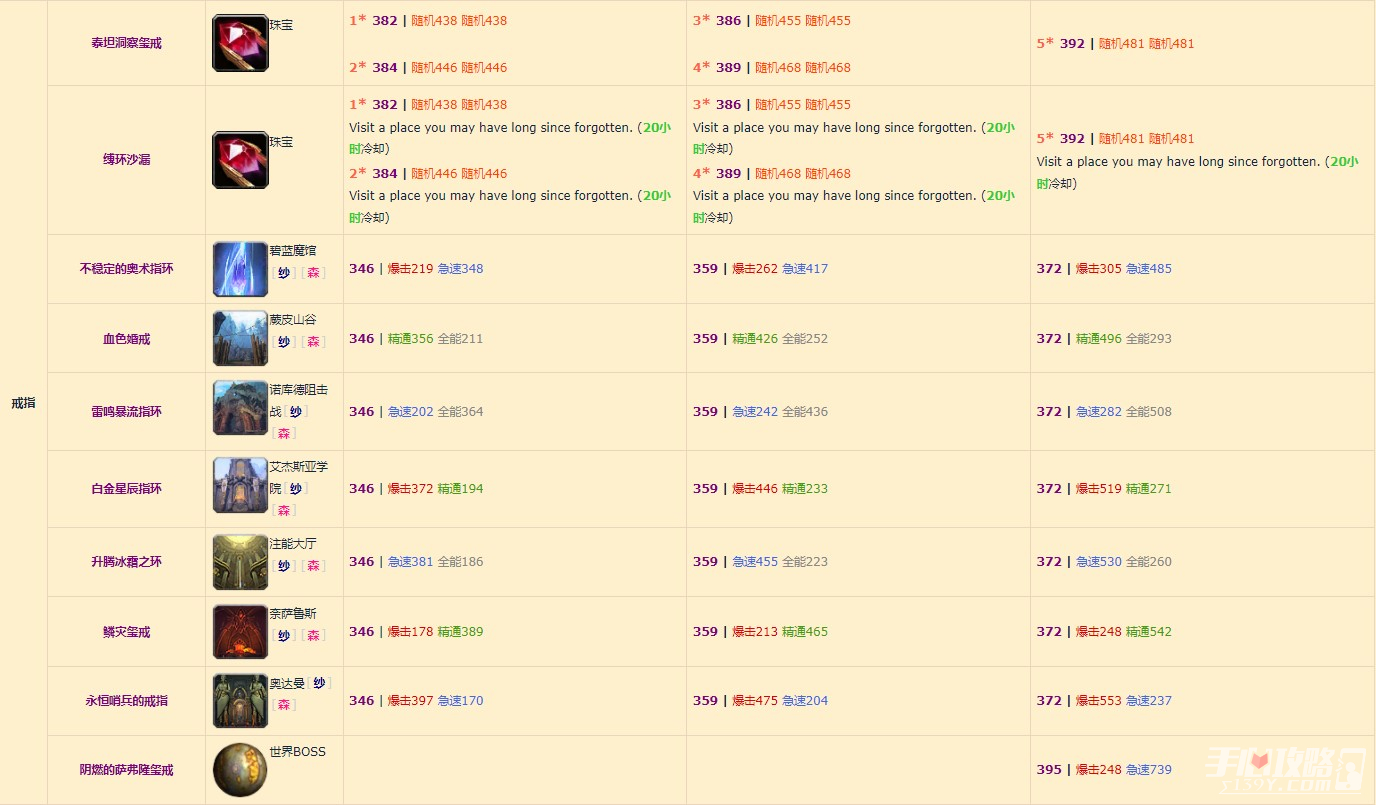Image resolution: width=1376 pixels, height=805 pixels.
Task: Open the 鳞灾玺戒 ring link
Action: [126, 631]
